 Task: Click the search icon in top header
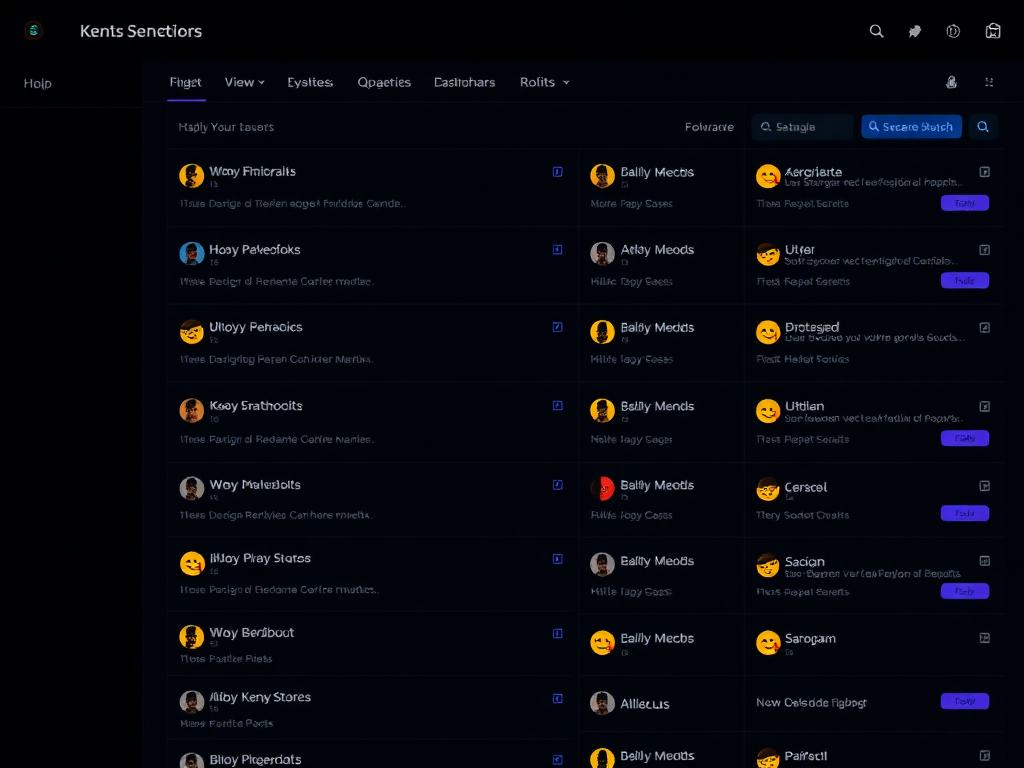tap(876, 31)
